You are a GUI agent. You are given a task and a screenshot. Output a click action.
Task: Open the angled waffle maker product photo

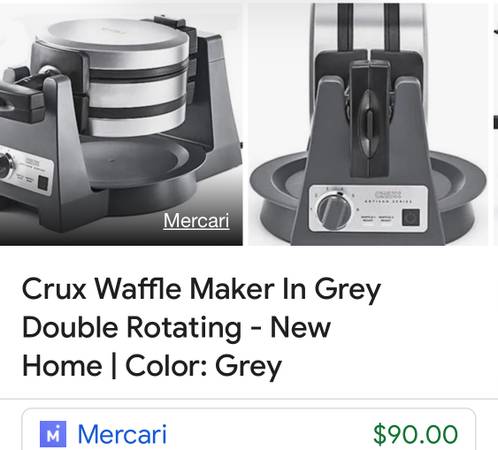click(x=121, y=124)
